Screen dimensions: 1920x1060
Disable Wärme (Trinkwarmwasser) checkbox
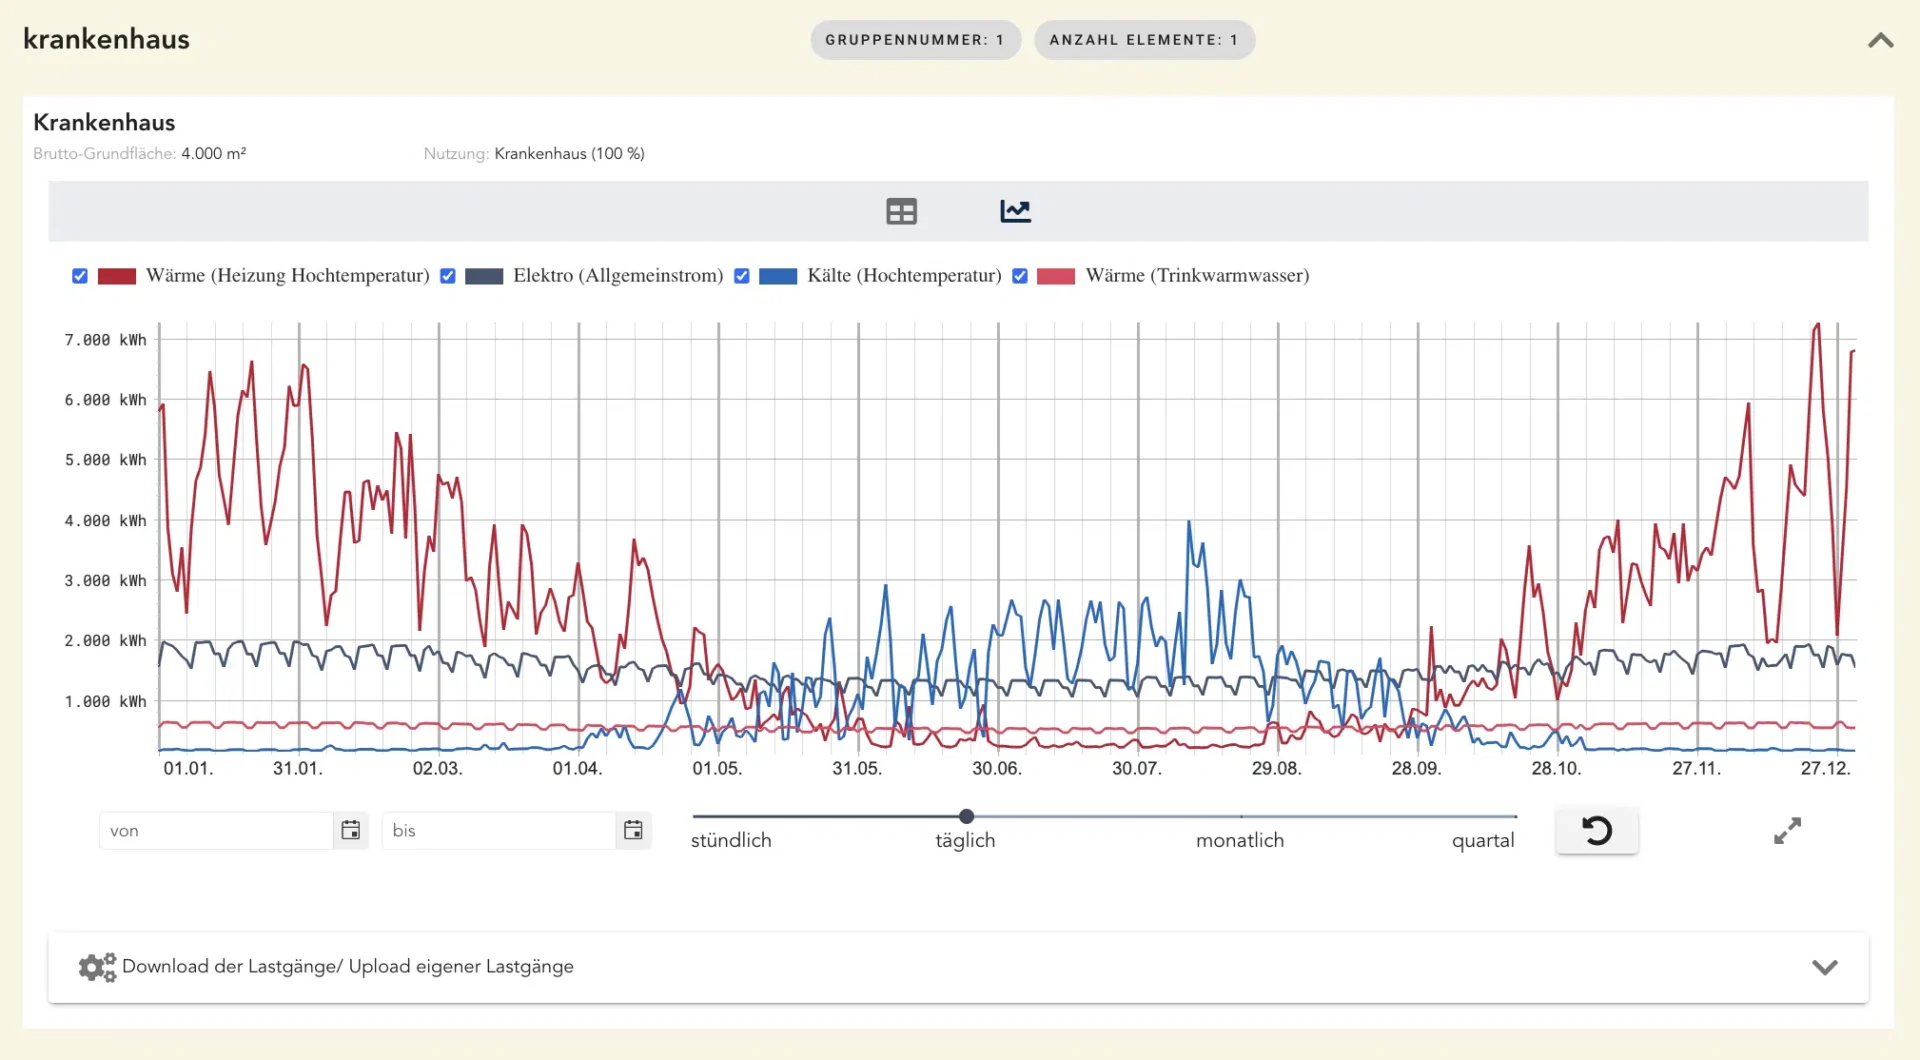1020,276
